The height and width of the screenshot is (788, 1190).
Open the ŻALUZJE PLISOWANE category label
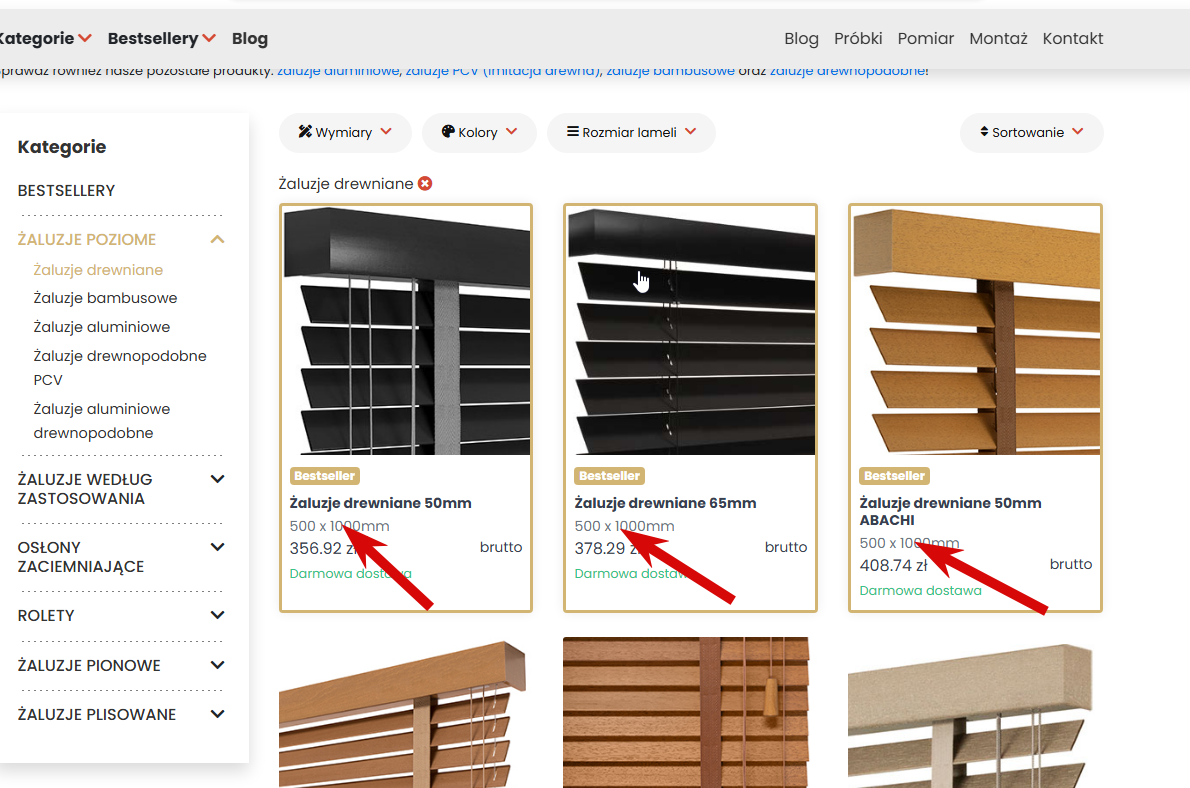click(x=96, y=715)
